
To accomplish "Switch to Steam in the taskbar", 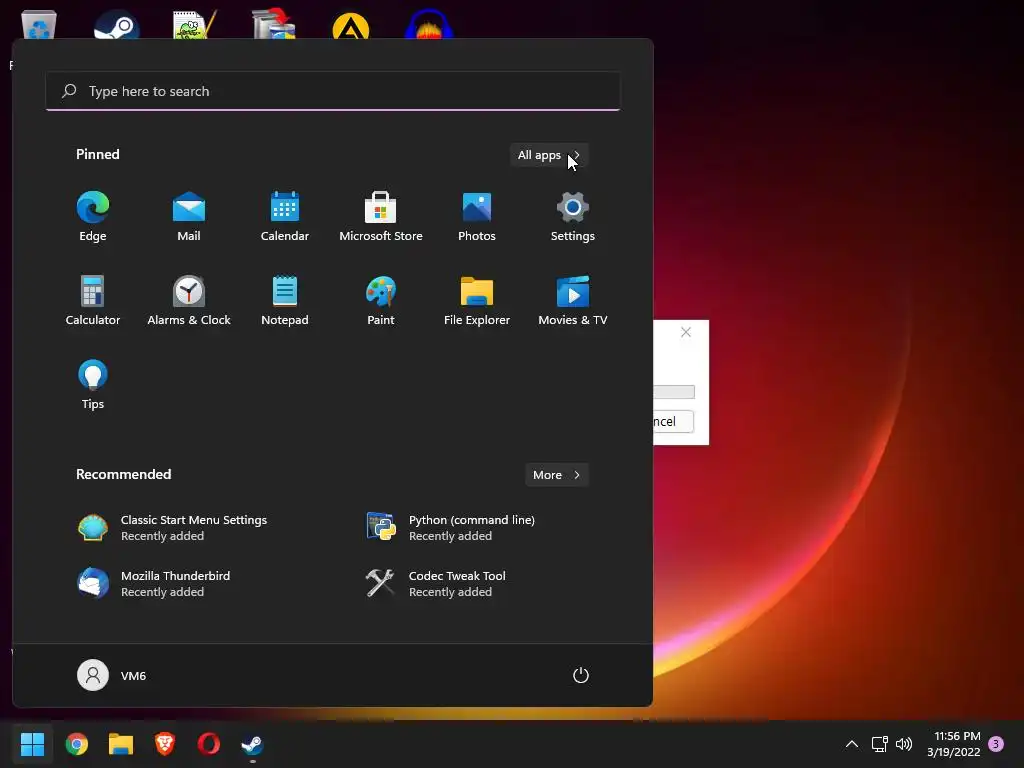I will click(253, 744).
